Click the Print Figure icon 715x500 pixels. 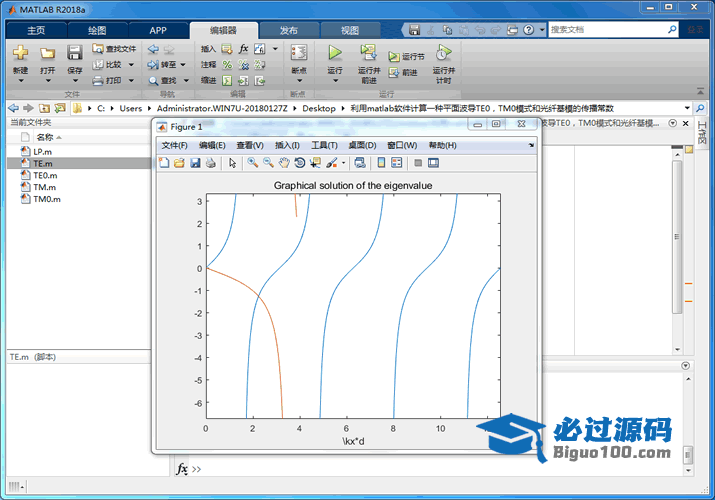pyautogui.click(x=211, y=162)
